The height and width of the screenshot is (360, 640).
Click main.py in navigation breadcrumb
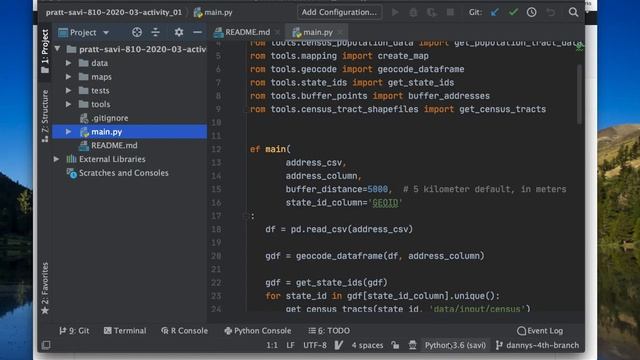pos(213,12)
